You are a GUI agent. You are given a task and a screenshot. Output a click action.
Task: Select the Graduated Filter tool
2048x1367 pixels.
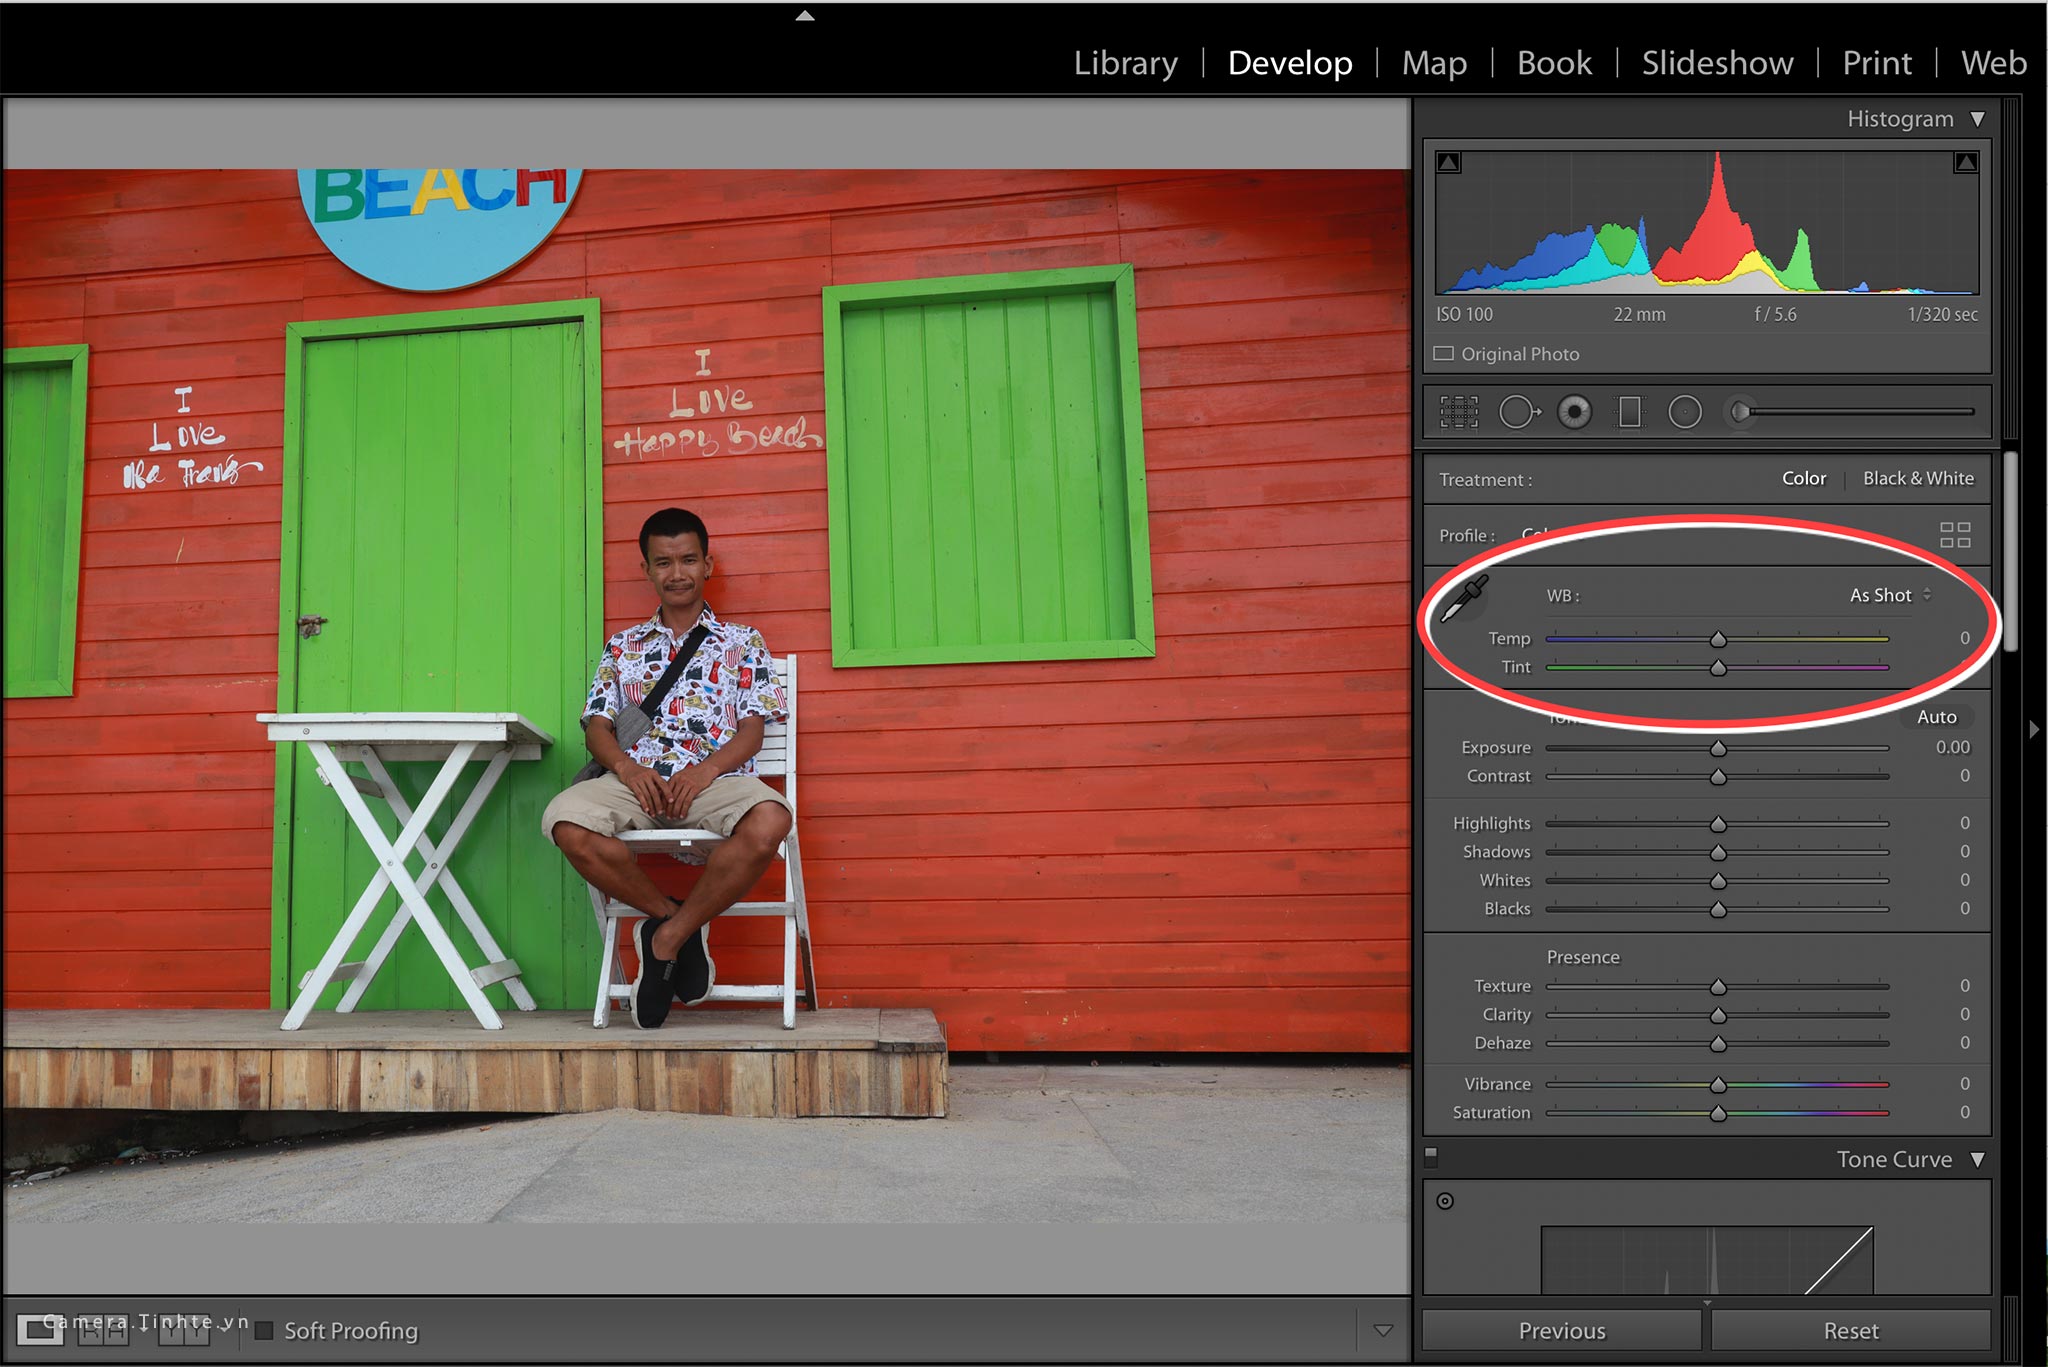pyautogui.click(x=1630, y=412)
